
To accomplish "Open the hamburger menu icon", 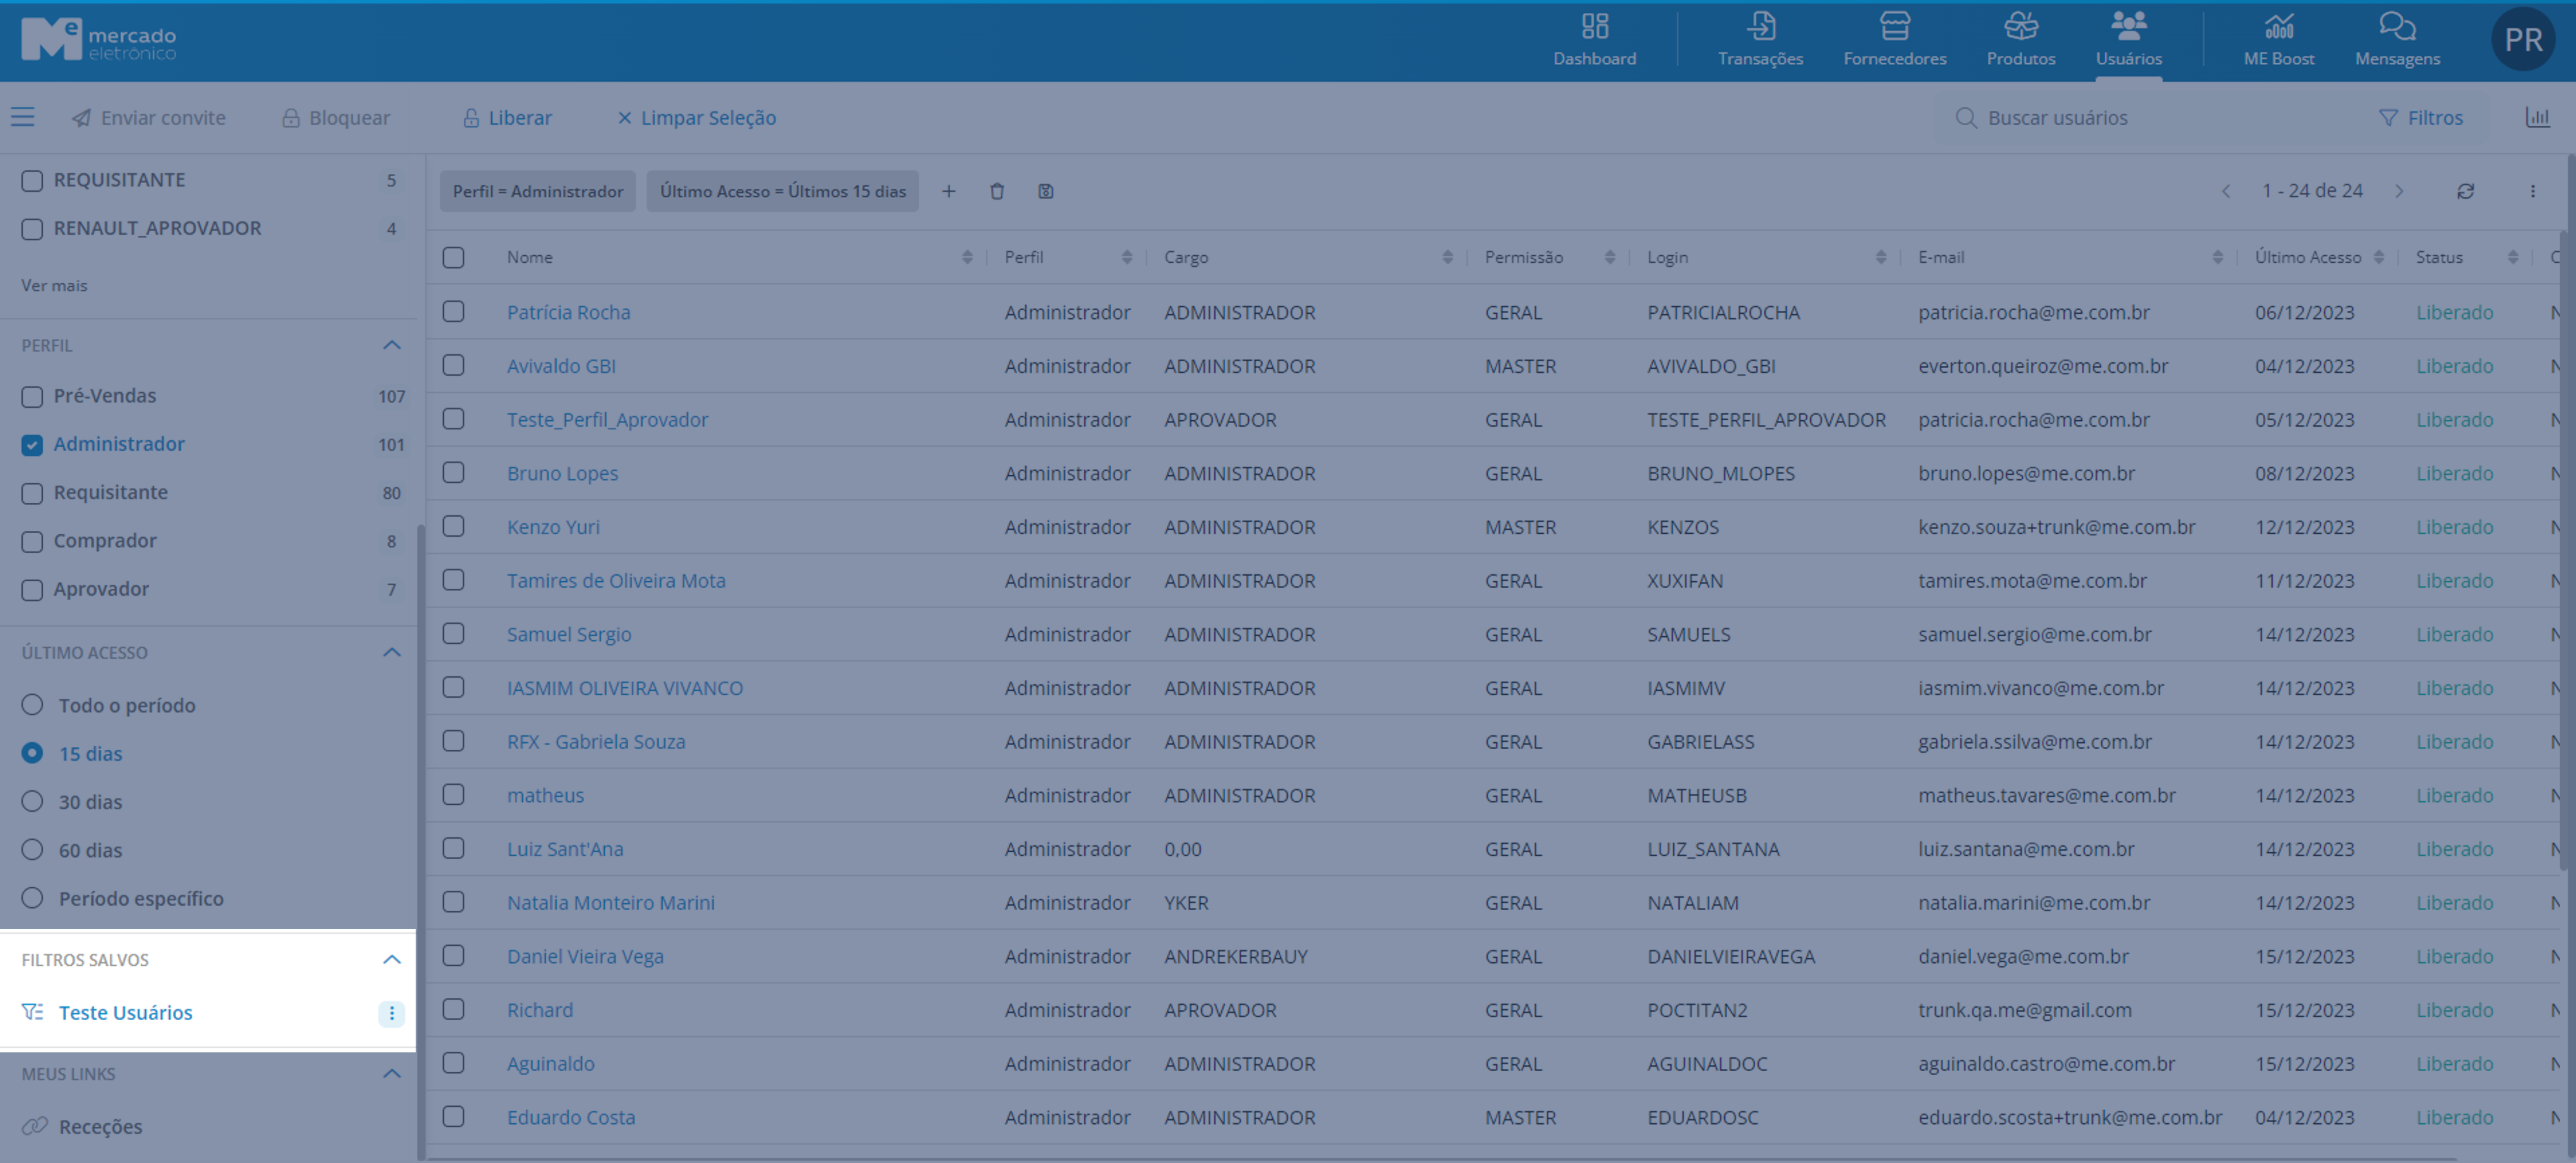I will point(23,117).
